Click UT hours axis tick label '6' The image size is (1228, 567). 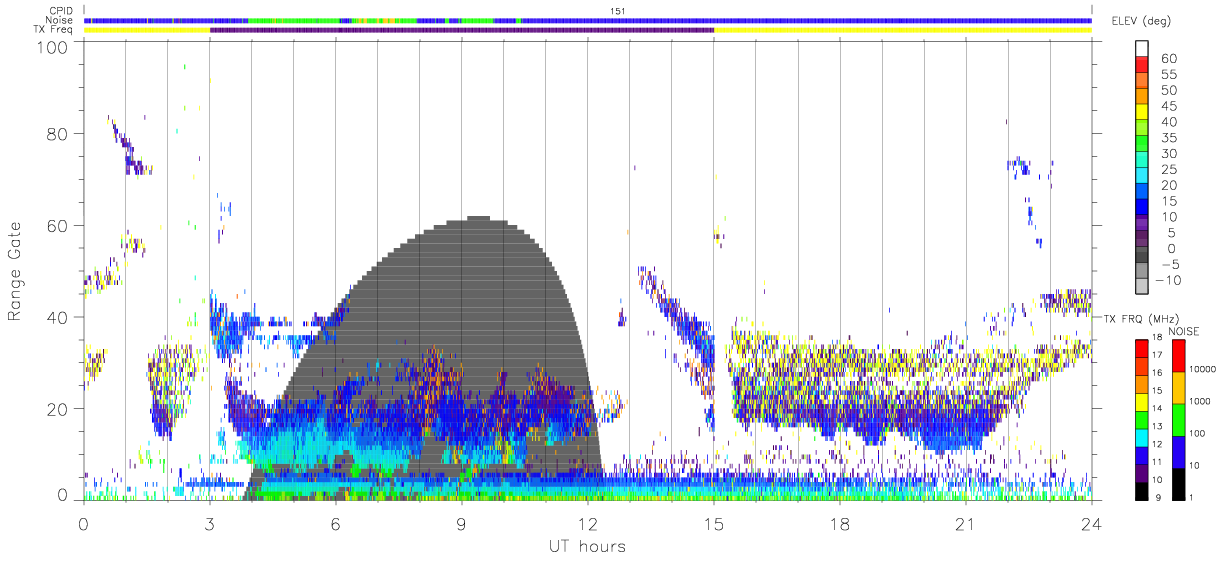(x=336, y=523)
